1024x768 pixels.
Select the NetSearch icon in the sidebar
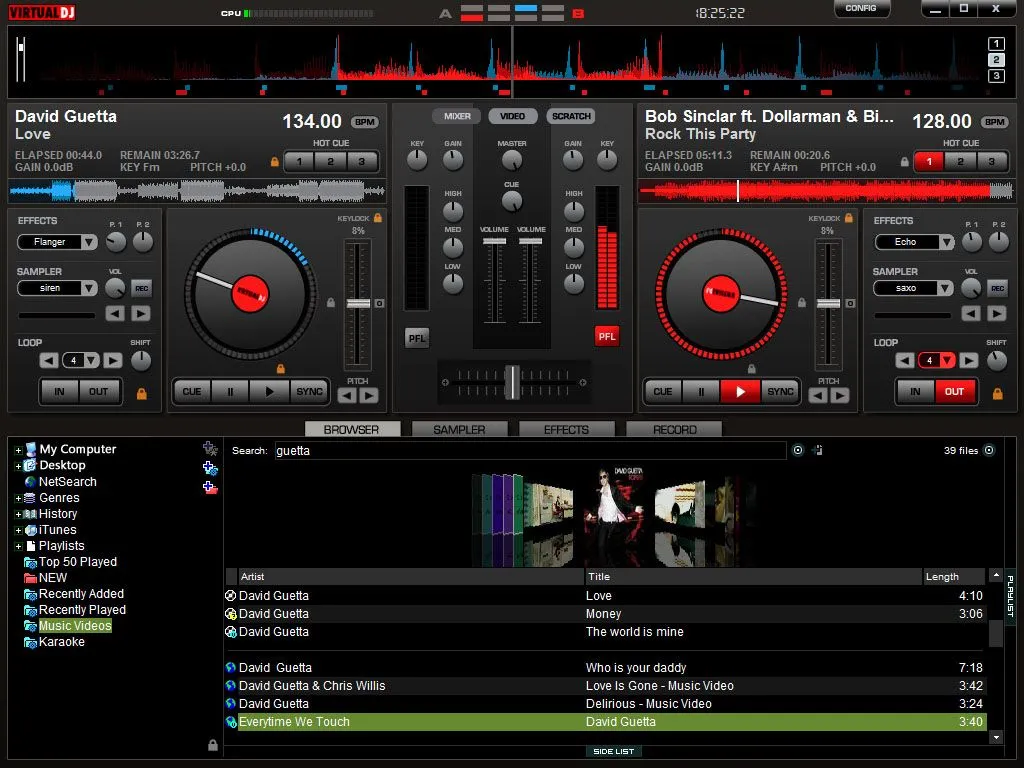31,481
